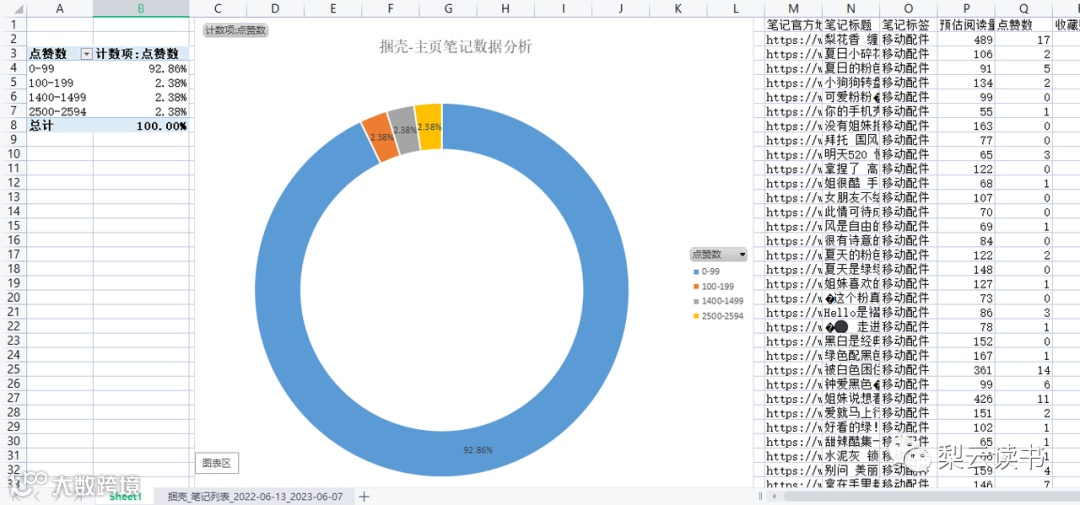Select the 100.00% total cell
The width and height of the screenshot is (1080, 505).
point(141,126)
